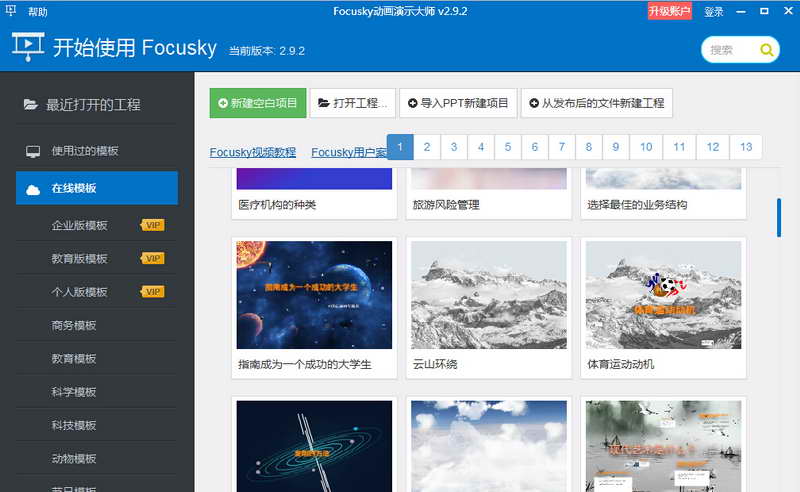Screen dimensions: 800x492
Task: Open the 帮助 menu
Action: pos(38,12)
